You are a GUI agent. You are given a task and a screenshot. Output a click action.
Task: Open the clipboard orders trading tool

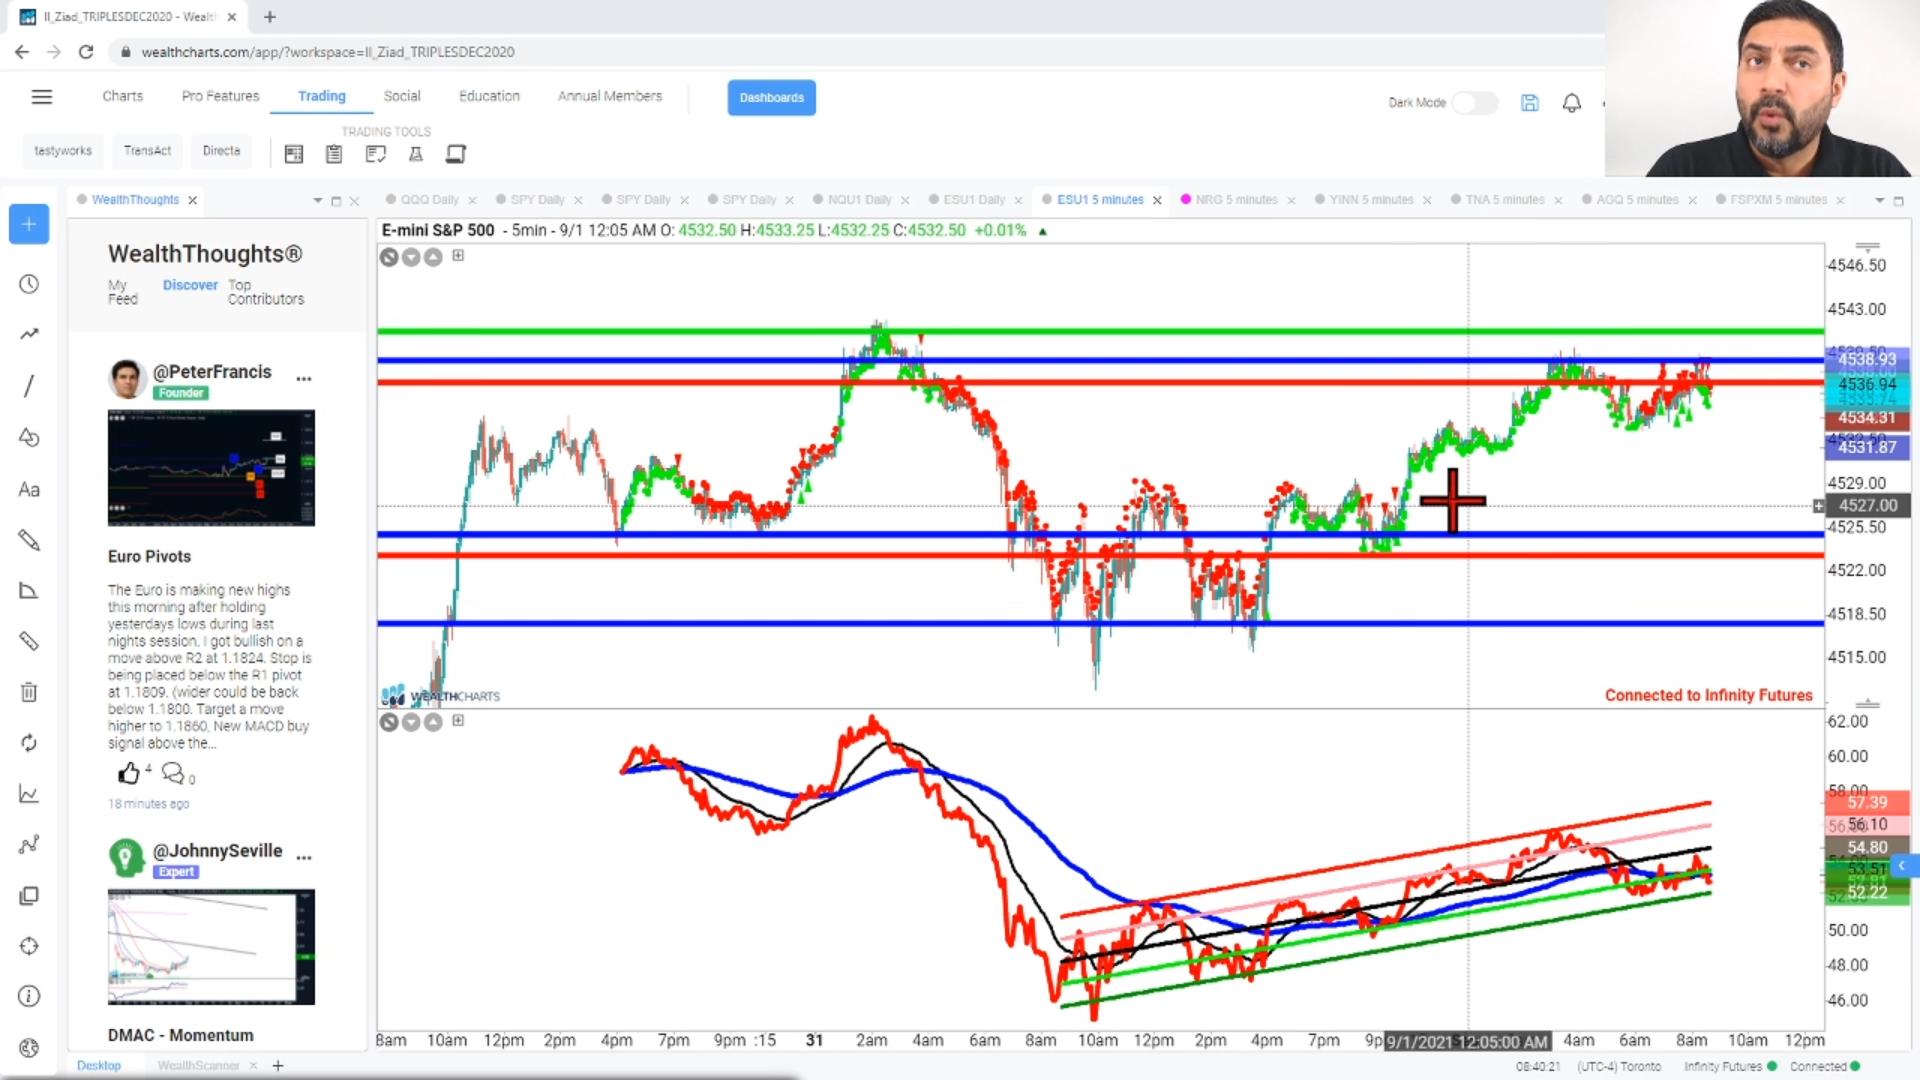pyautogui.click(x=334, y=154)
